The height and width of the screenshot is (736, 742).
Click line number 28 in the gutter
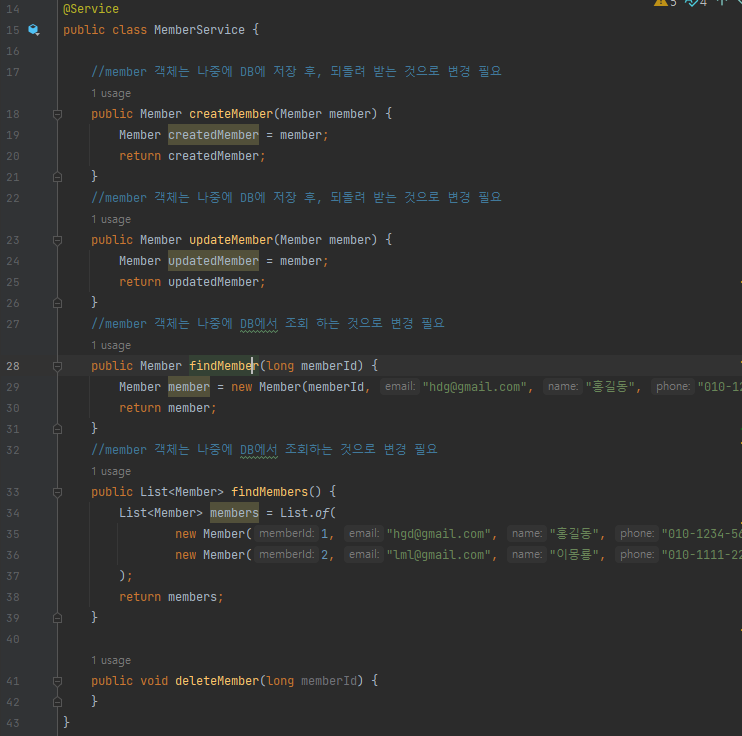(x=13, y=366)
